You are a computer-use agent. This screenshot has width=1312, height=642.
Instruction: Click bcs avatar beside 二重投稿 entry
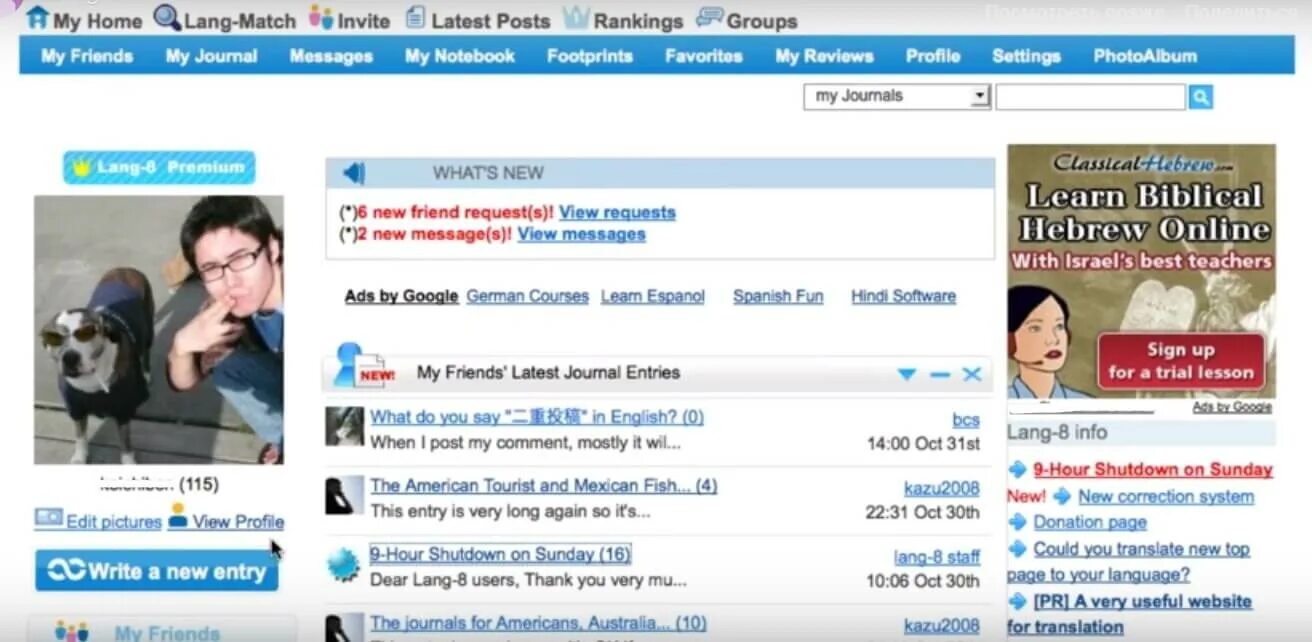pyautogui.click(x=344, y=426)
